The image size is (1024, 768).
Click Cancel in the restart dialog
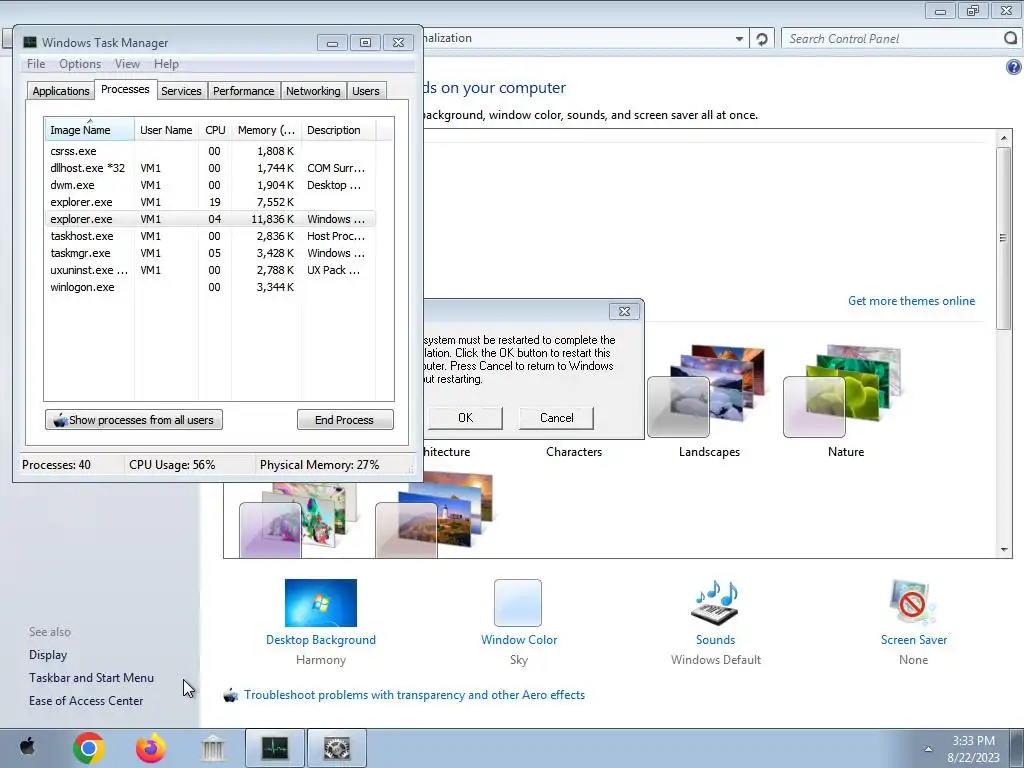(556, 418)
